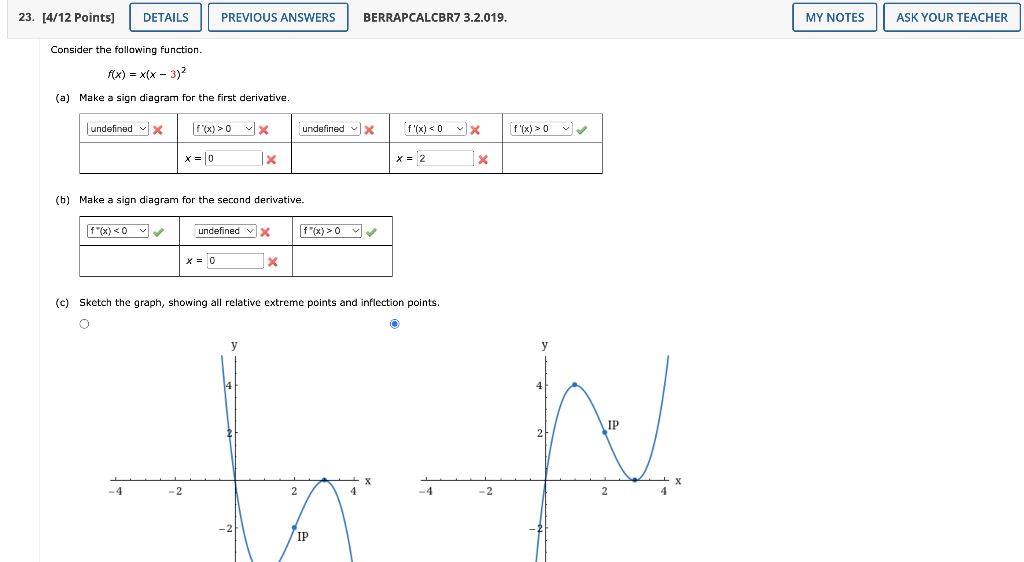Viewport: 1024px width, 562px height.
Task: Open the f '(x) < 0 dropdown in part (a)
Action: click(x=435, y=129)
